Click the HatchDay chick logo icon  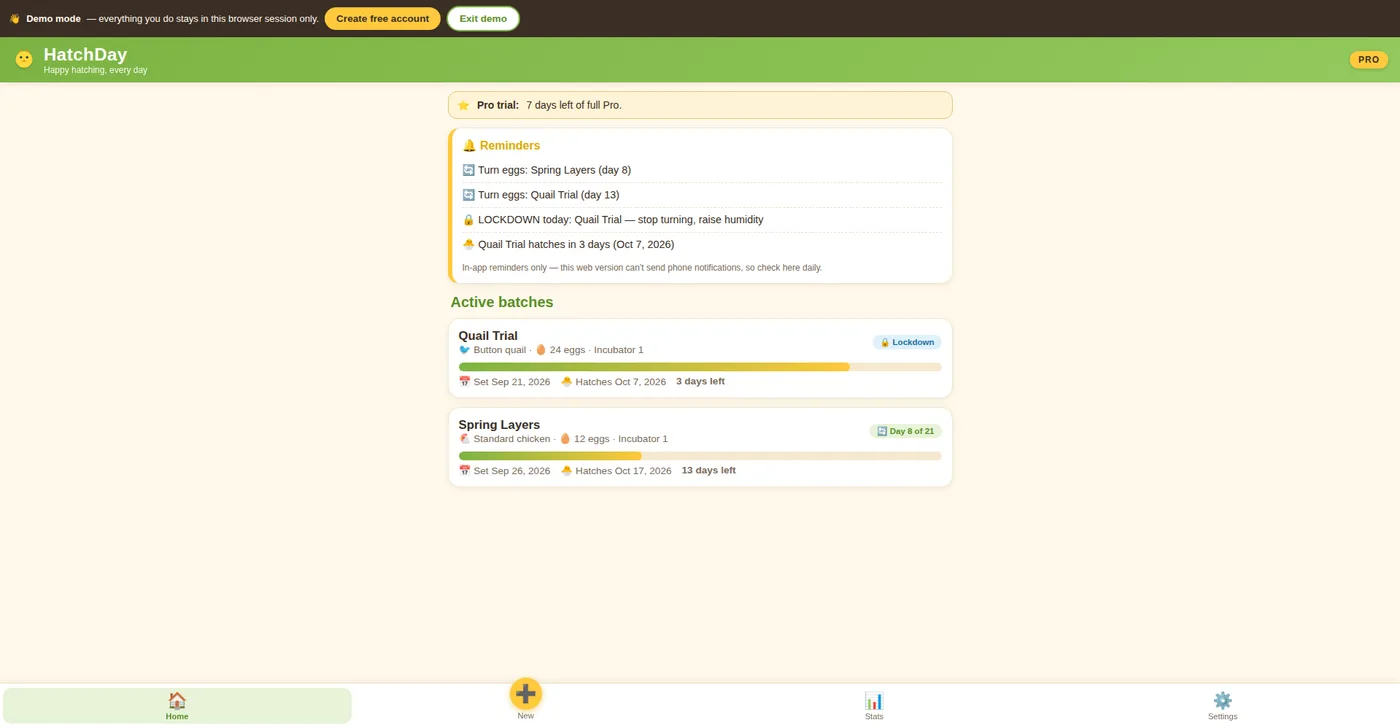24,60
